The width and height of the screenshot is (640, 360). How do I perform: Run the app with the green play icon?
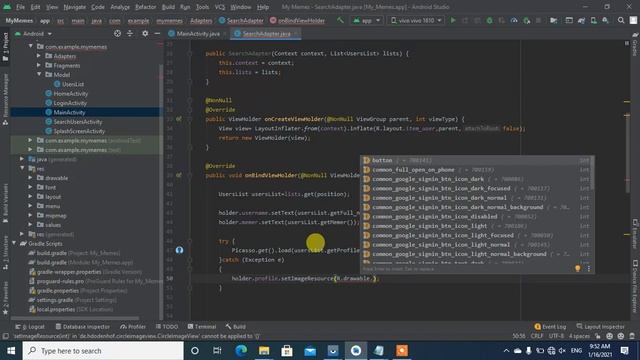point(453,20)
